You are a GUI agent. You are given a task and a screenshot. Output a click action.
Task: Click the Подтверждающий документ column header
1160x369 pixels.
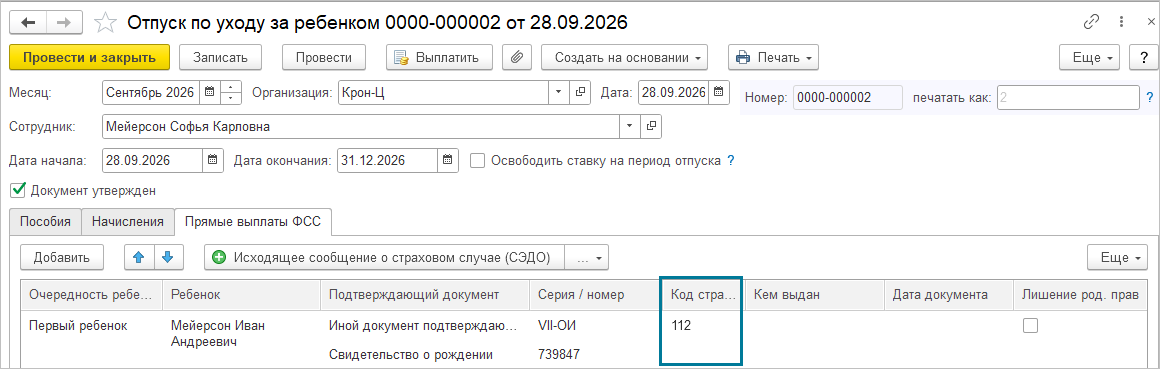coord(425,294)
